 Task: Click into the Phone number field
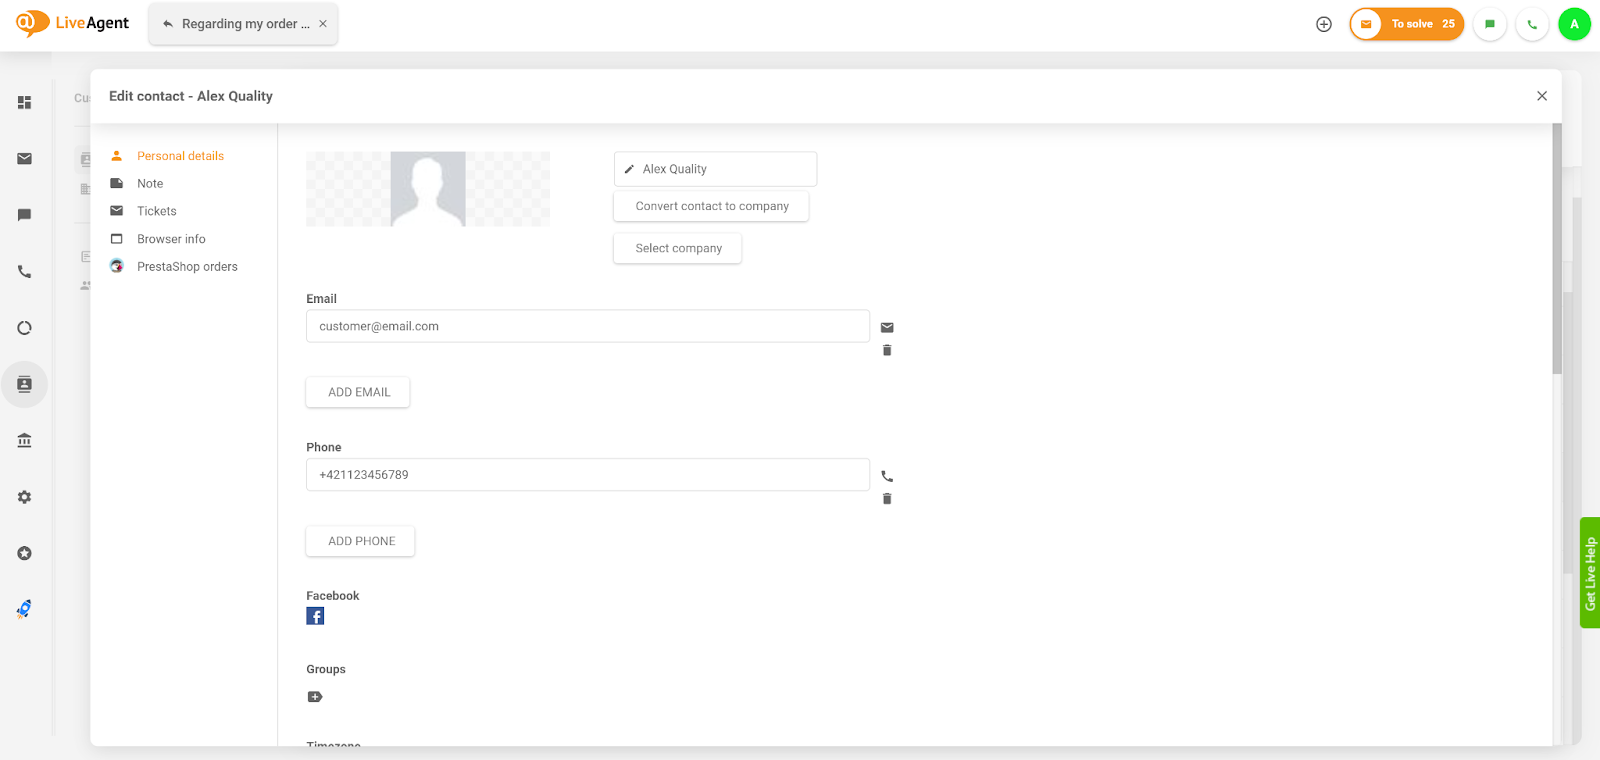pos(588,475)
